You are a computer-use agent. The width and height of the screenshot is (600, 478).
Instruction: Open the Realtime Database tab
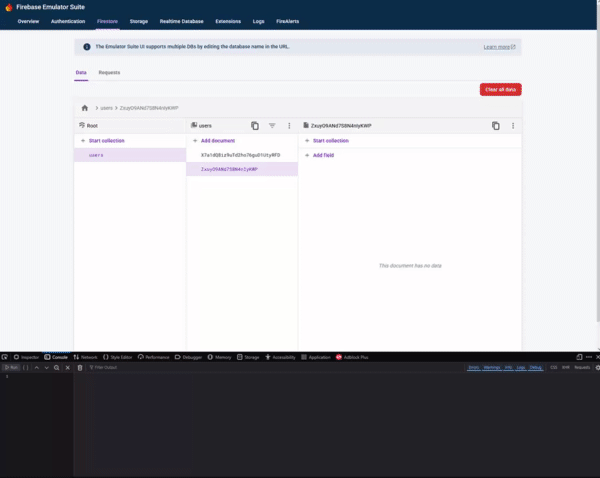182,21
